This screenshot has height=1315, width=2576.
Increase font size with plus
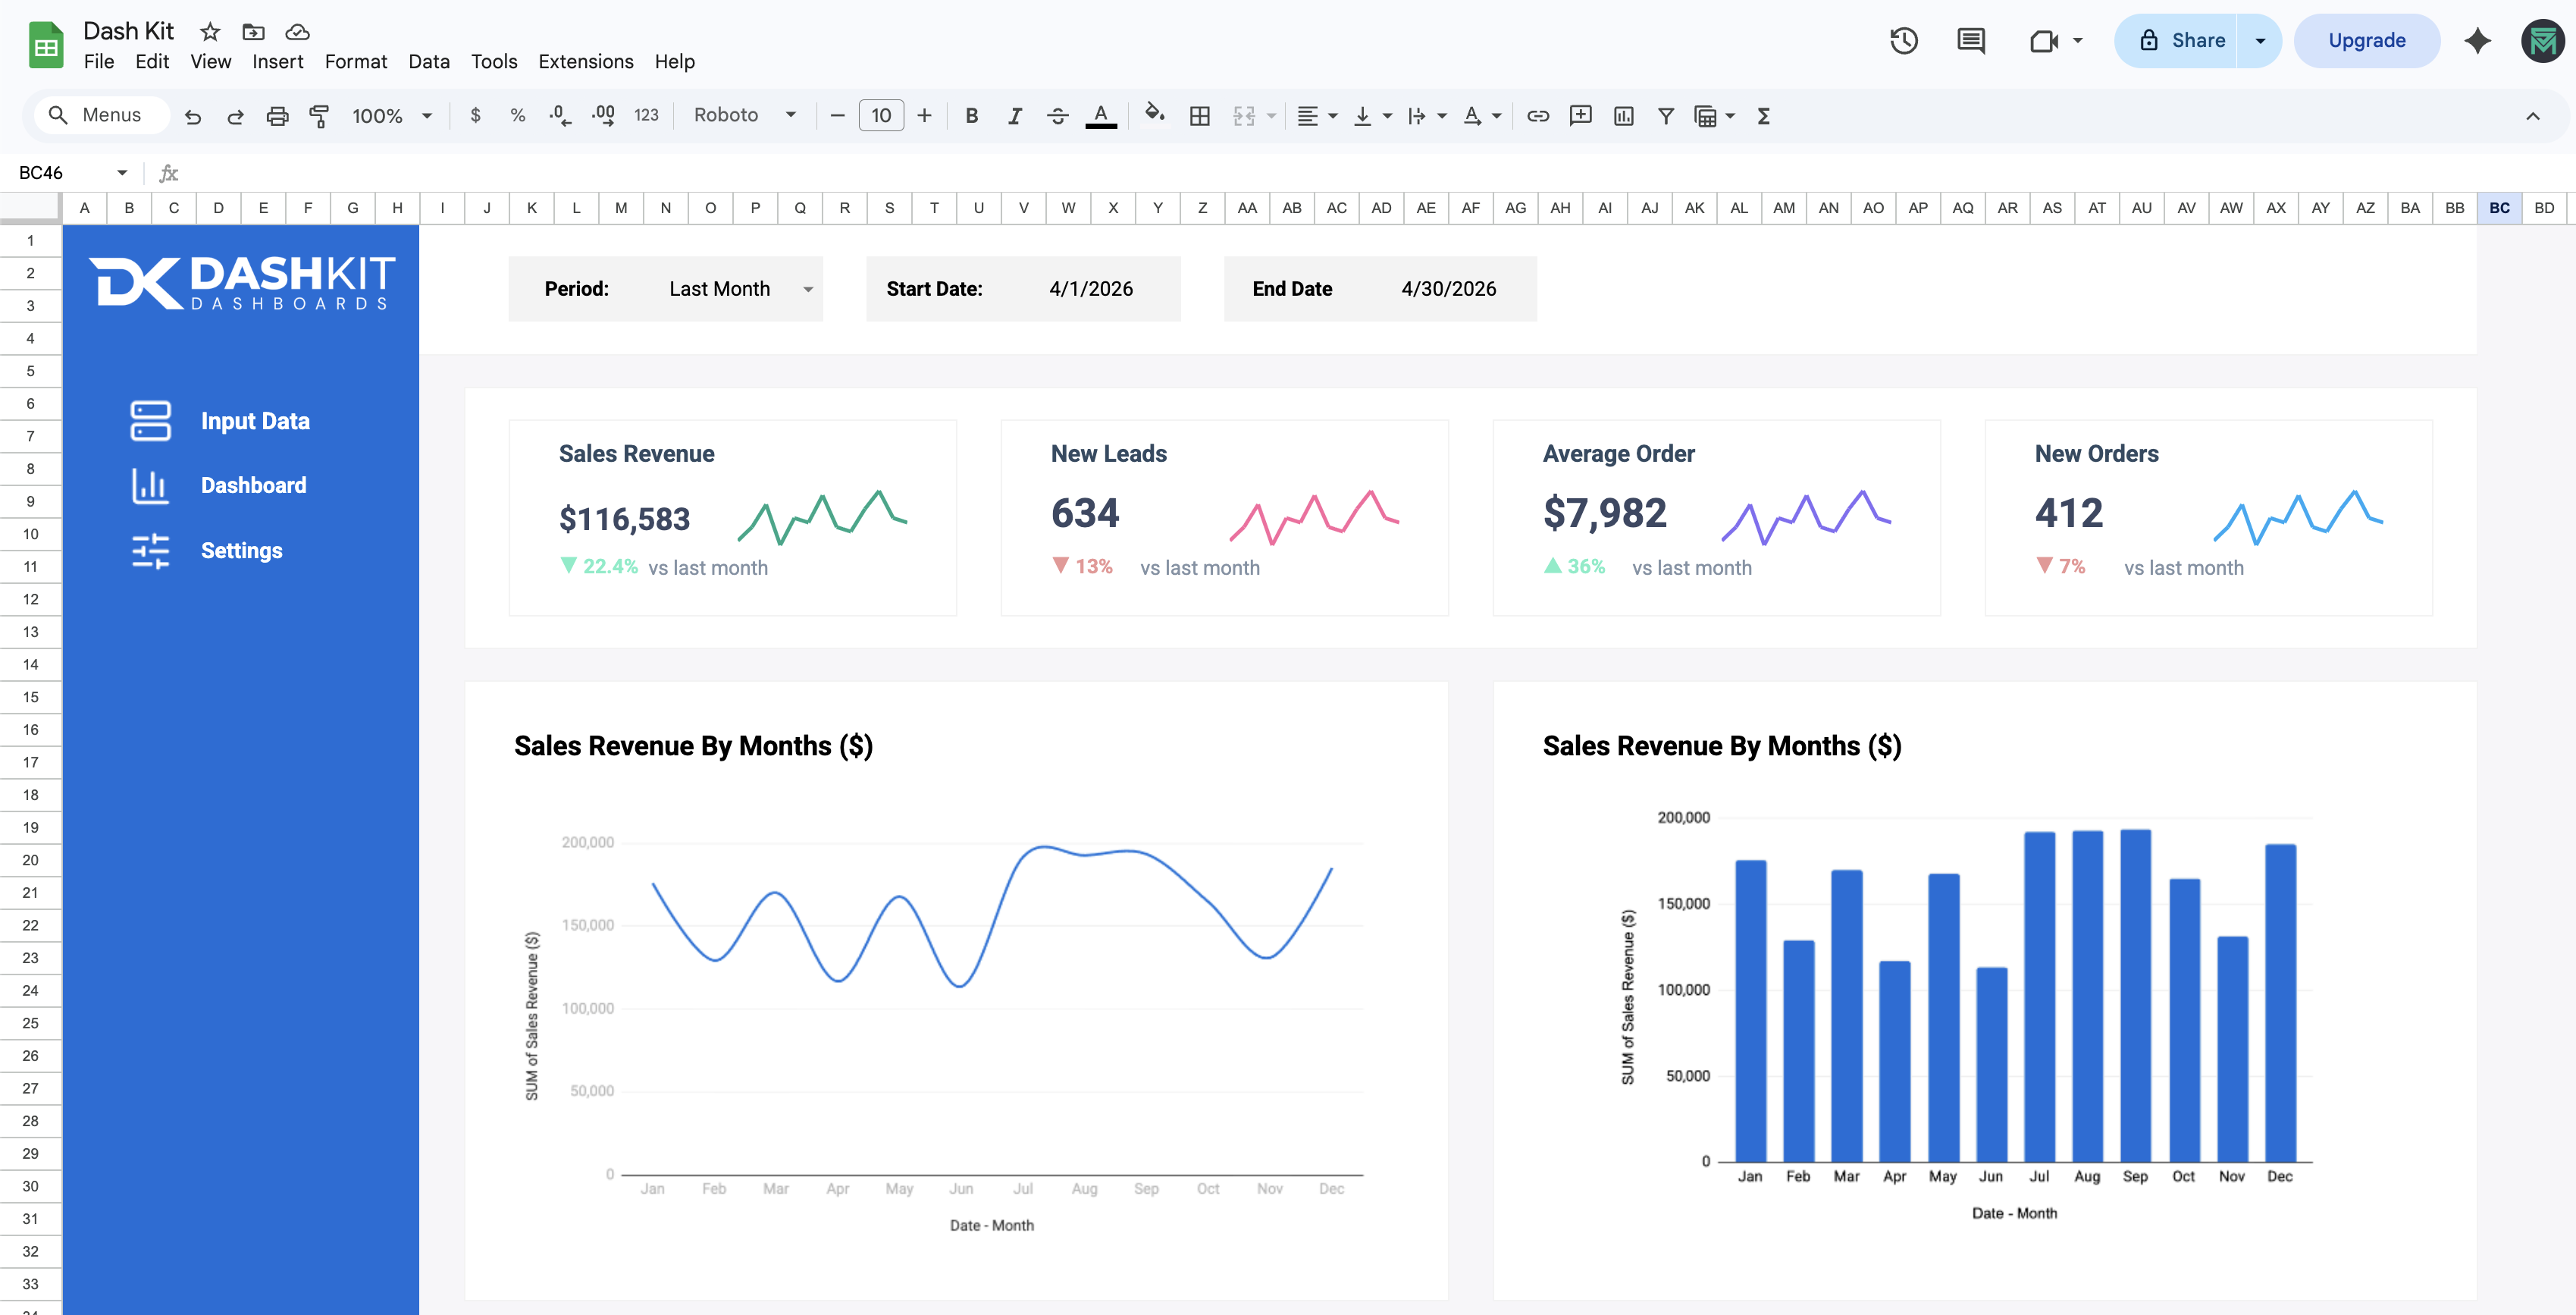click(924, 116)
